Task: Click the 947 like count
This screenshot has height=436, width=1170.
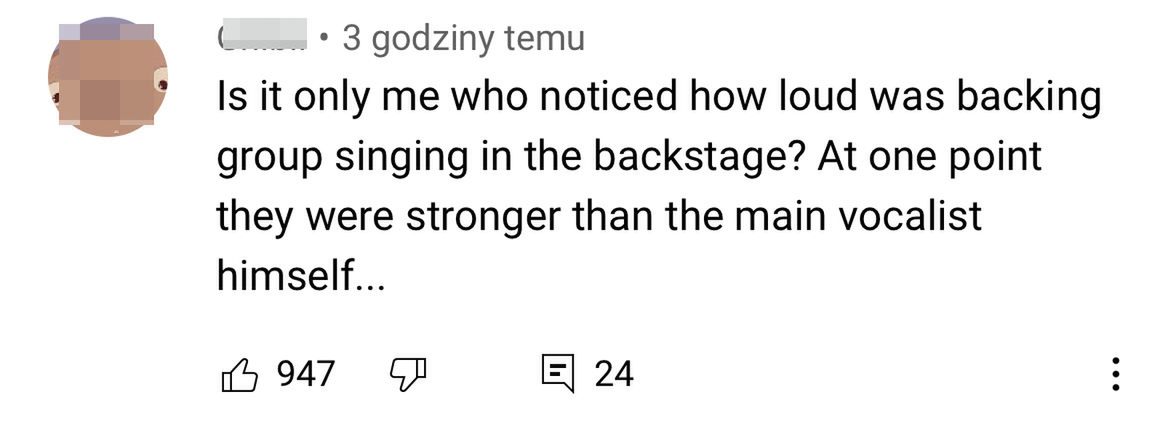Action: pos(305,374)
